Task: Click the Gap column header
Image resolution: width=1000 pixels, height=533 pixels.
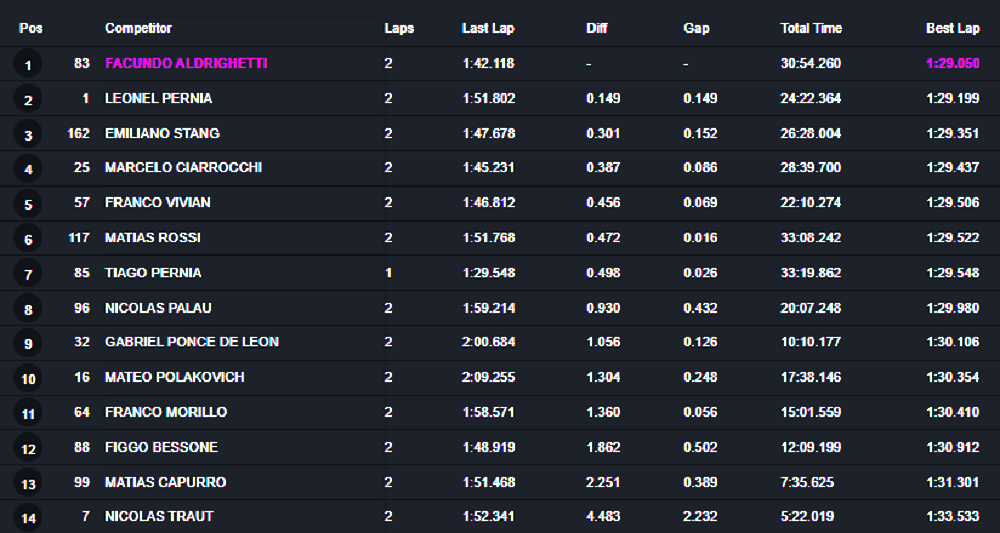Action: (696, 28)
